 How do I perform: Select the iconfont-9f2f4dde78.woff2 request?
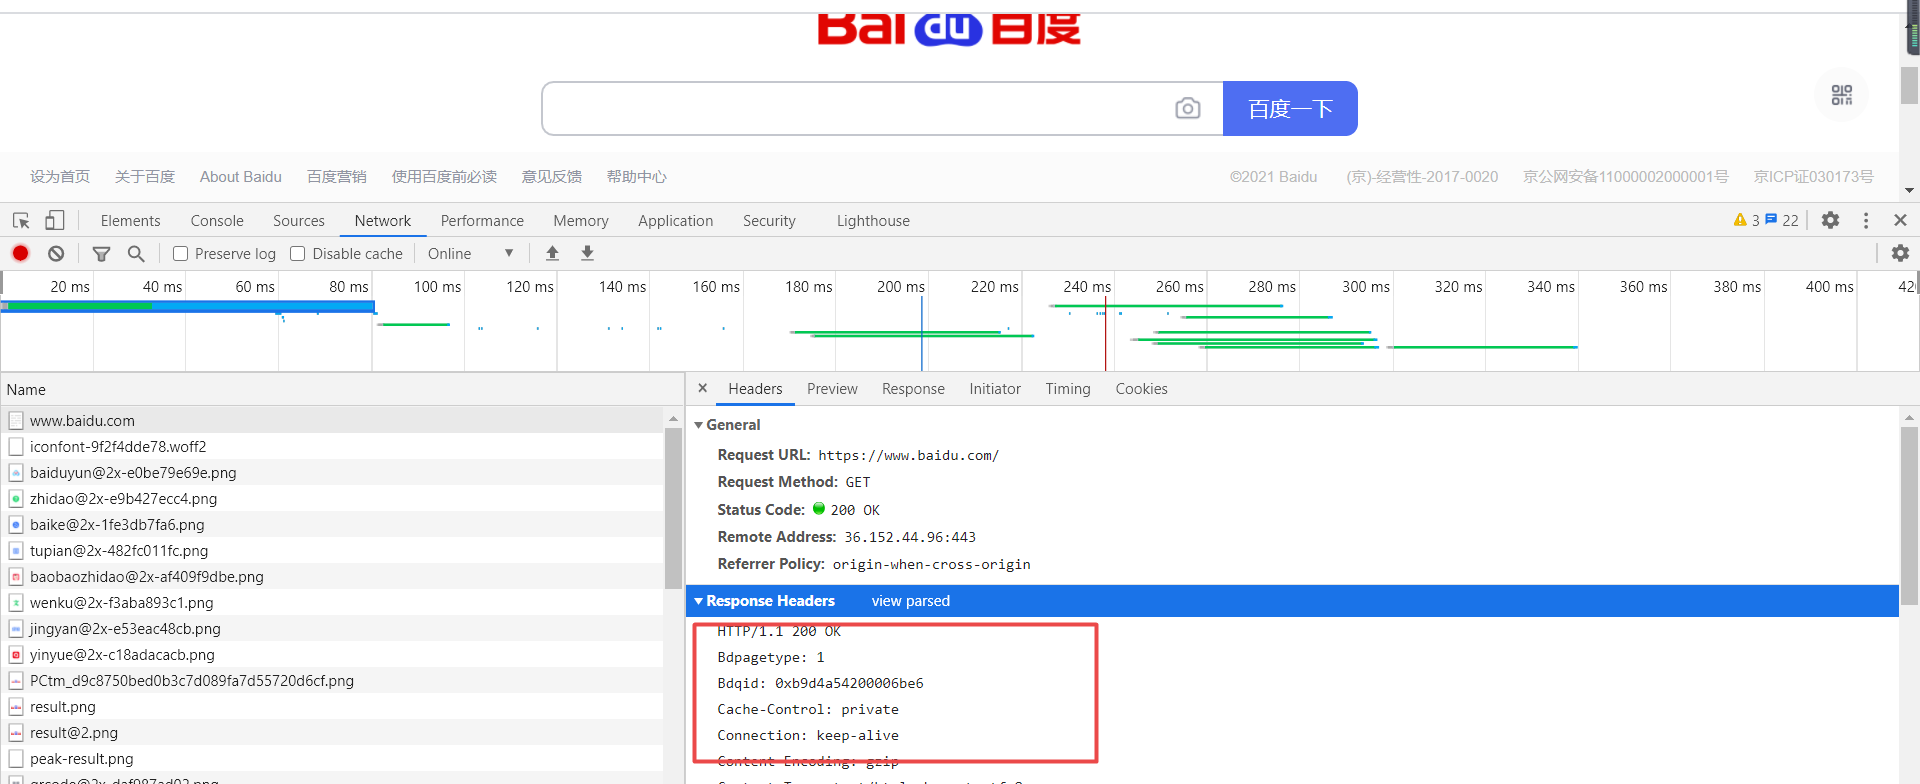coord(332,446)
